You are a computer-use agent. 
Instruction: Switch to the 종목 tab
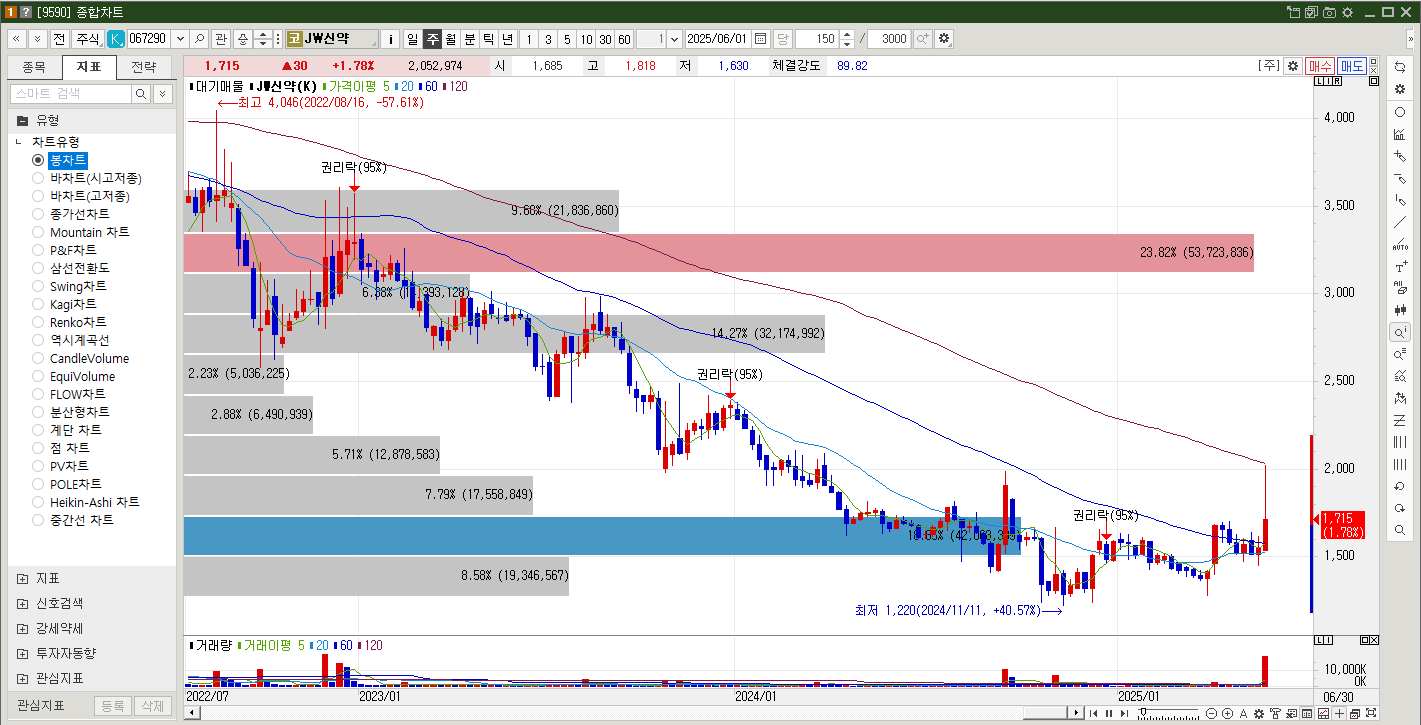[x=34, y=67]
